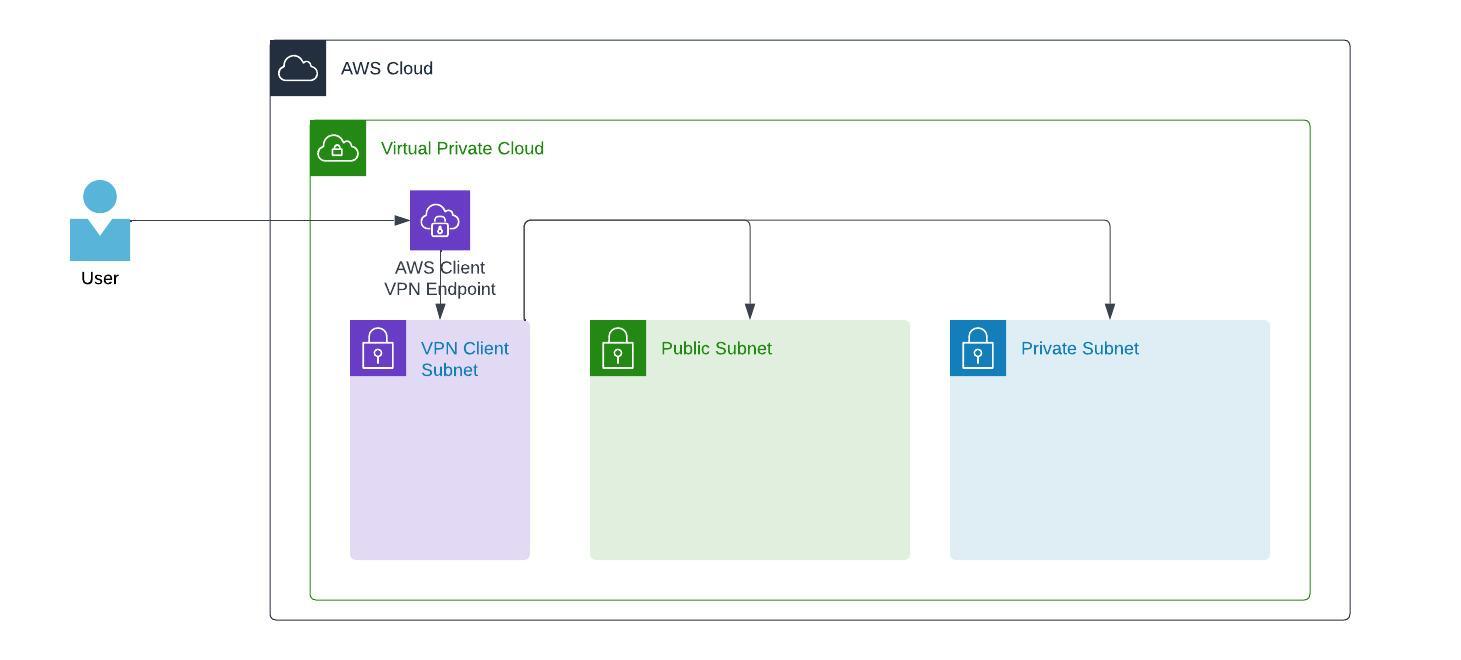
Task: Click the User text label
Action: [99, 278]
